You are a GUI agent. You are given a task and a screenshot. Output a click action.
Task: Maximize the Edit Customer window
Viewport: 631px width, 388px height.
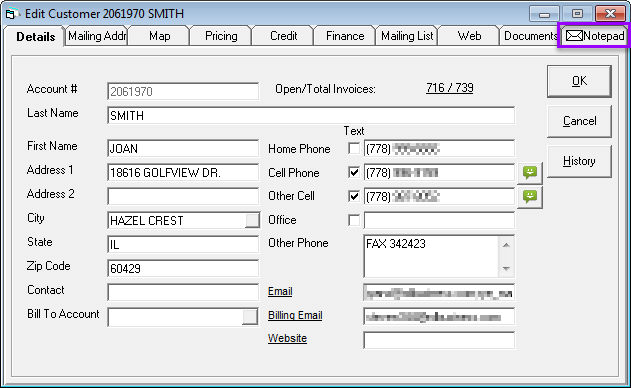pyautogui.click(x=577, y=14)
